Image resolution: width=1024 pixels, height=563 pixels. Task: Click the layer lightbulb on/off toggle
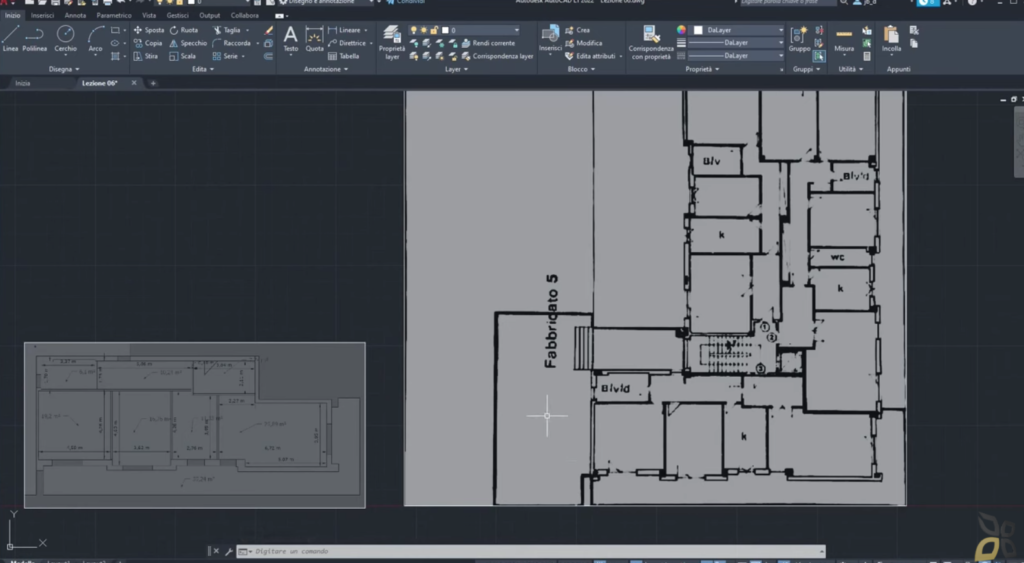coord(413,30)
